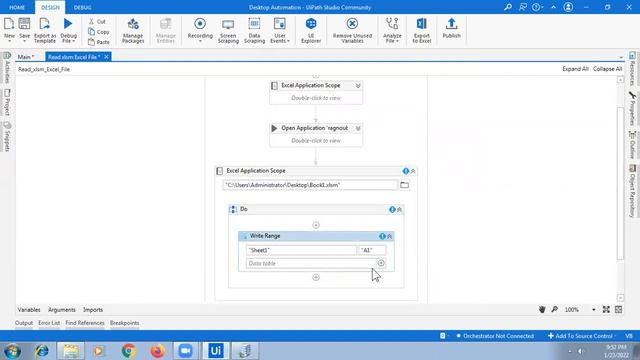This screenshot has width=640, height=360.
Task: Save the current workflow
Action: (24, 30)
